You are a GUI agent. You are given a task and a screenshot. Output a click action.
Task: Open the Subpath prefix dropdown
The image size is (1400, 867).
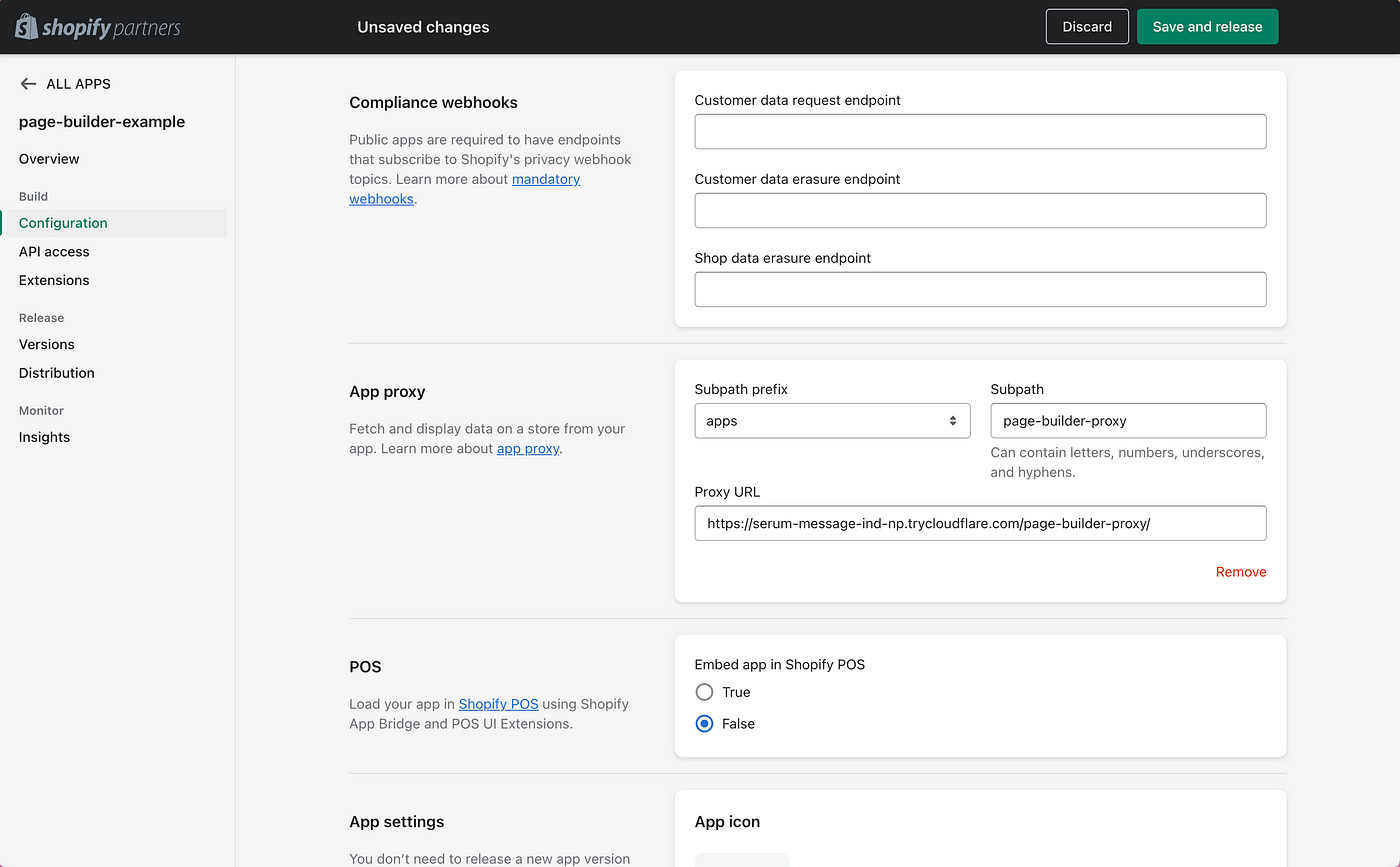pyautogui.click(x=832, y=421)
